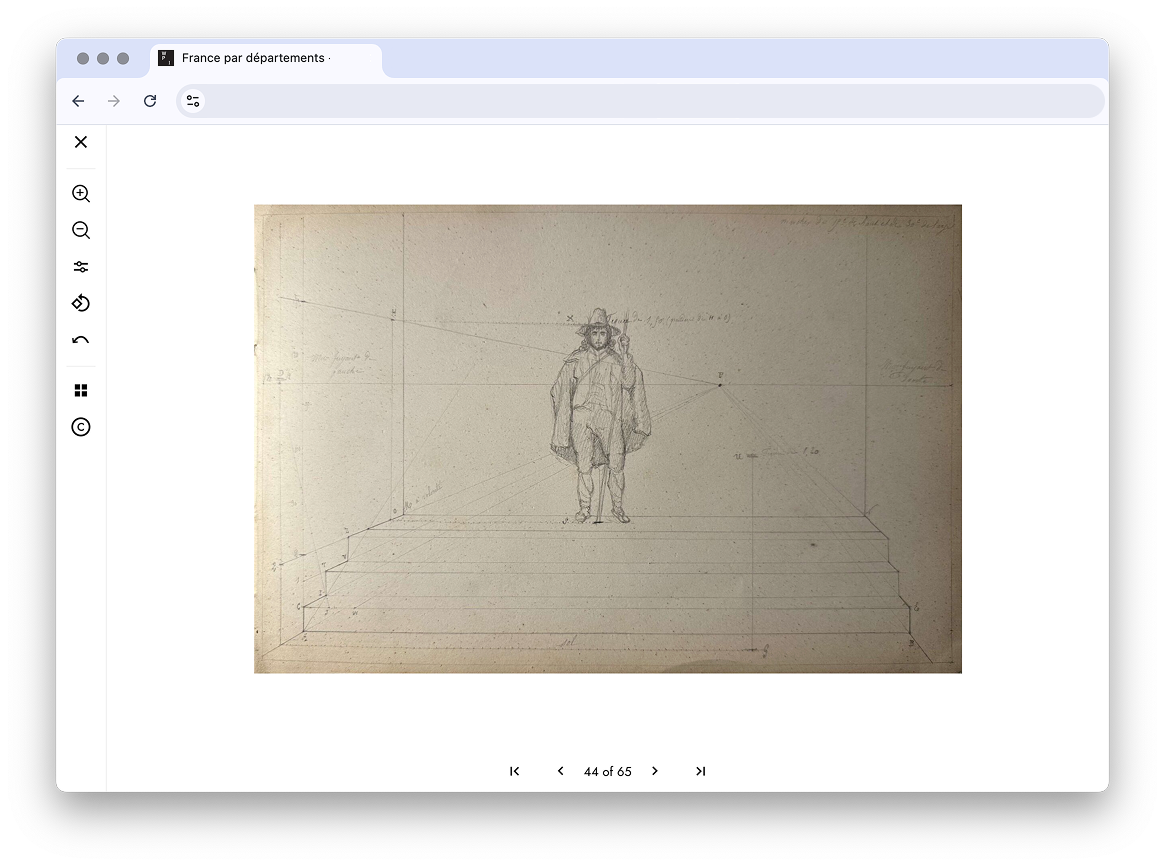View the copyright information
Screen dimensions: 1165x866
80,427
